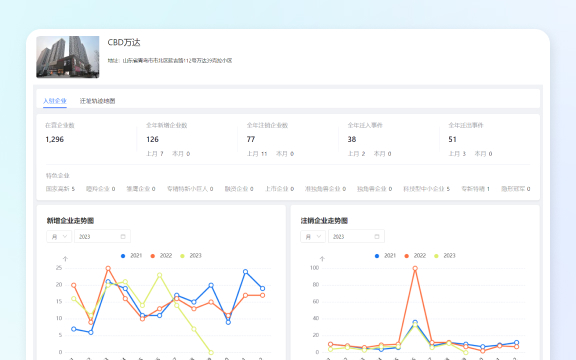Toggle the 2021 legend in 注销企业走势图
The image size is (576, 360).
tap(385, 256)
